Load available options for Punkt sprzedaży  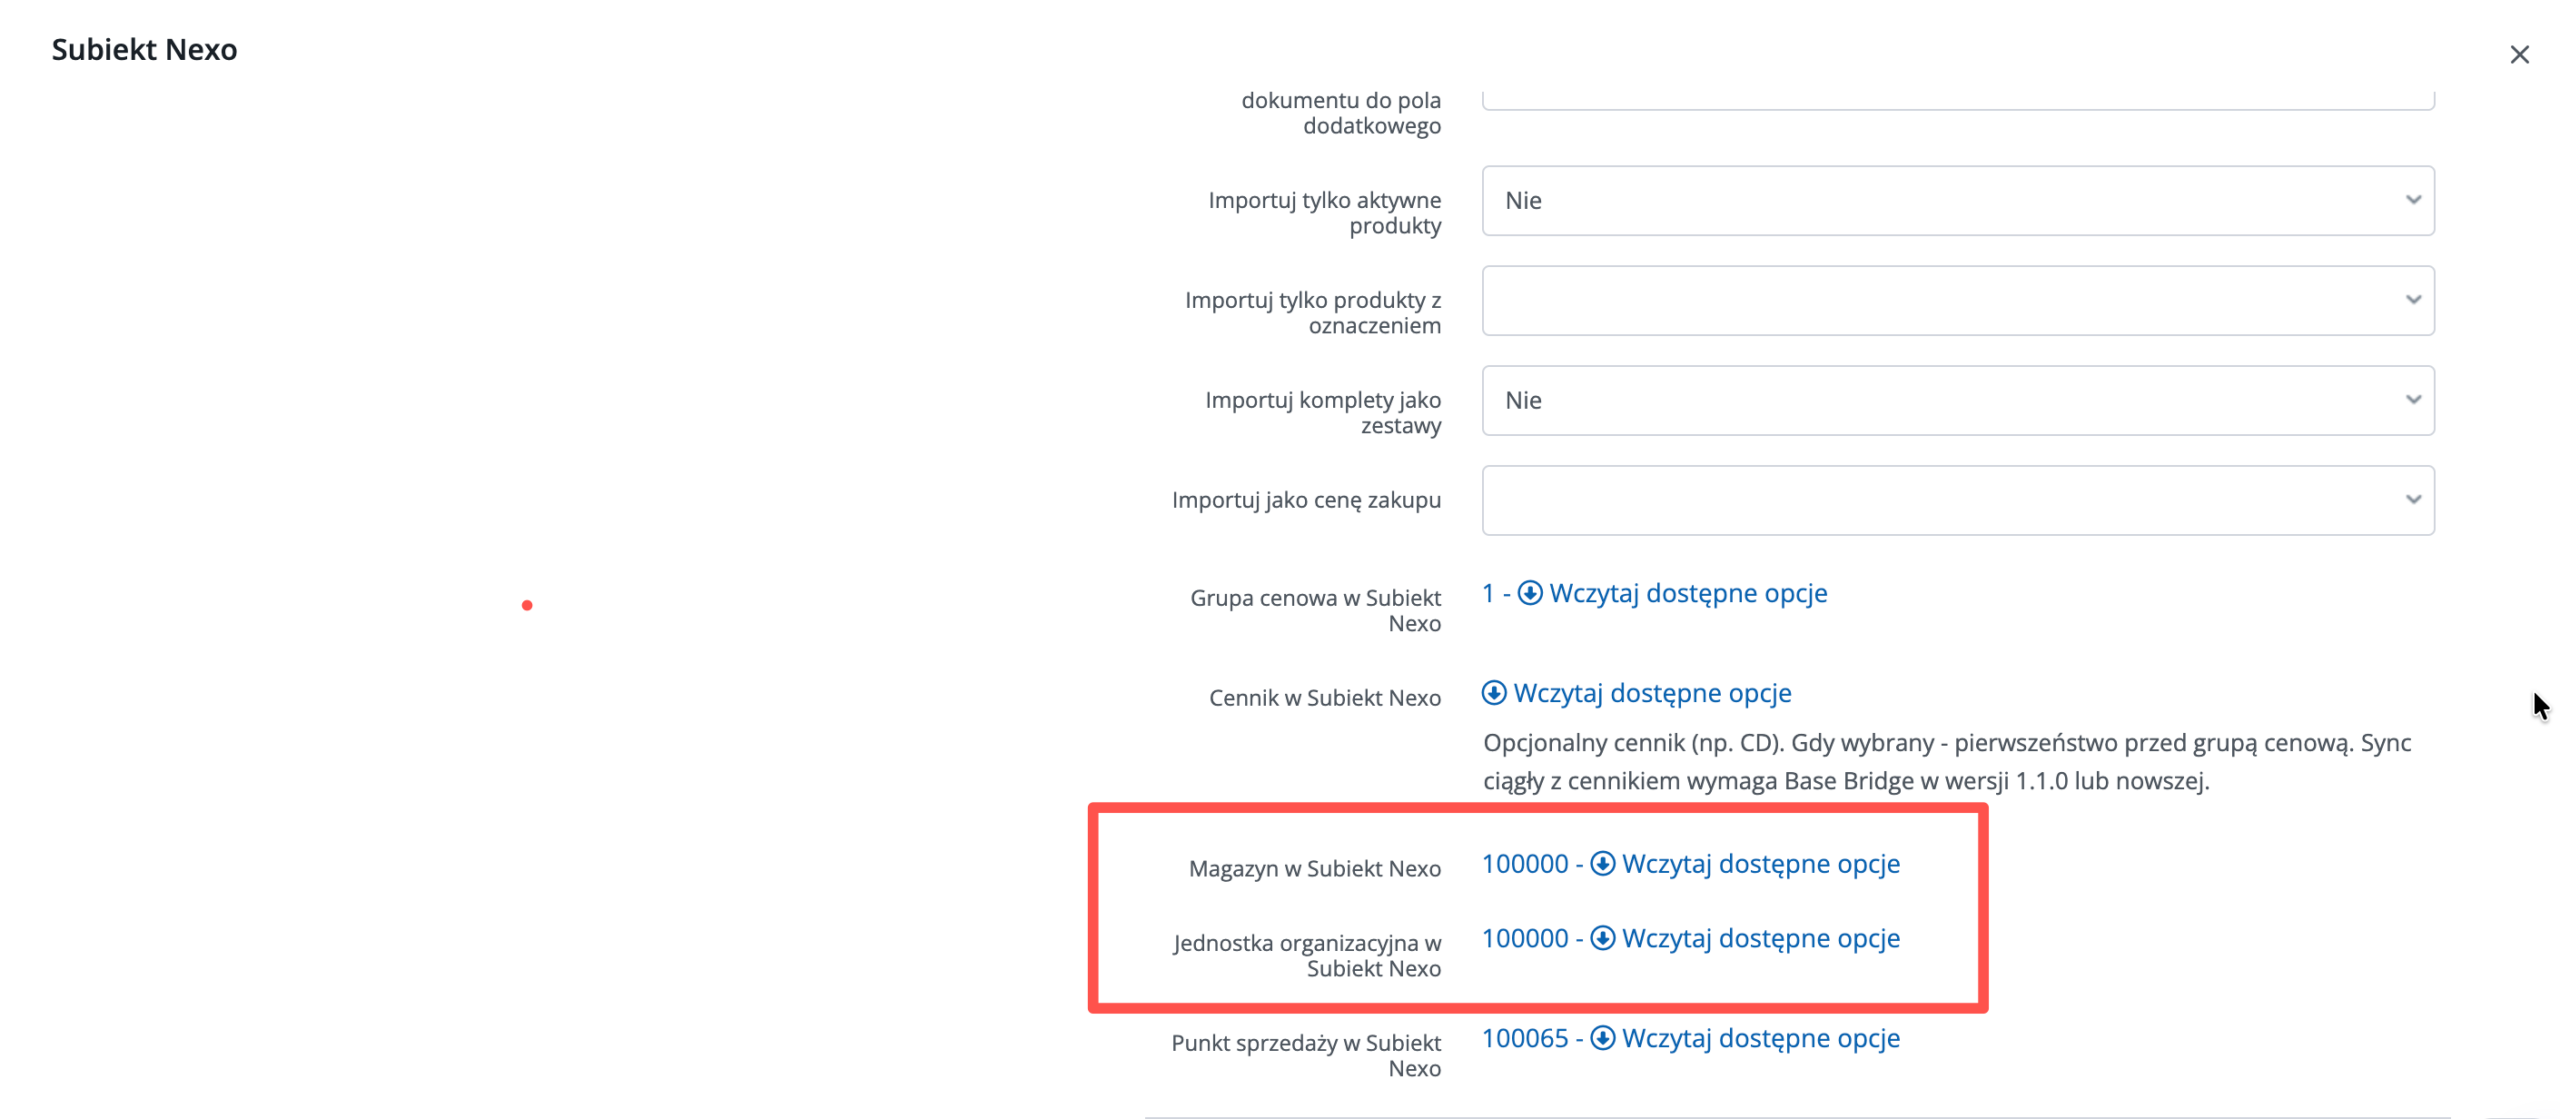point(1760,1039)
